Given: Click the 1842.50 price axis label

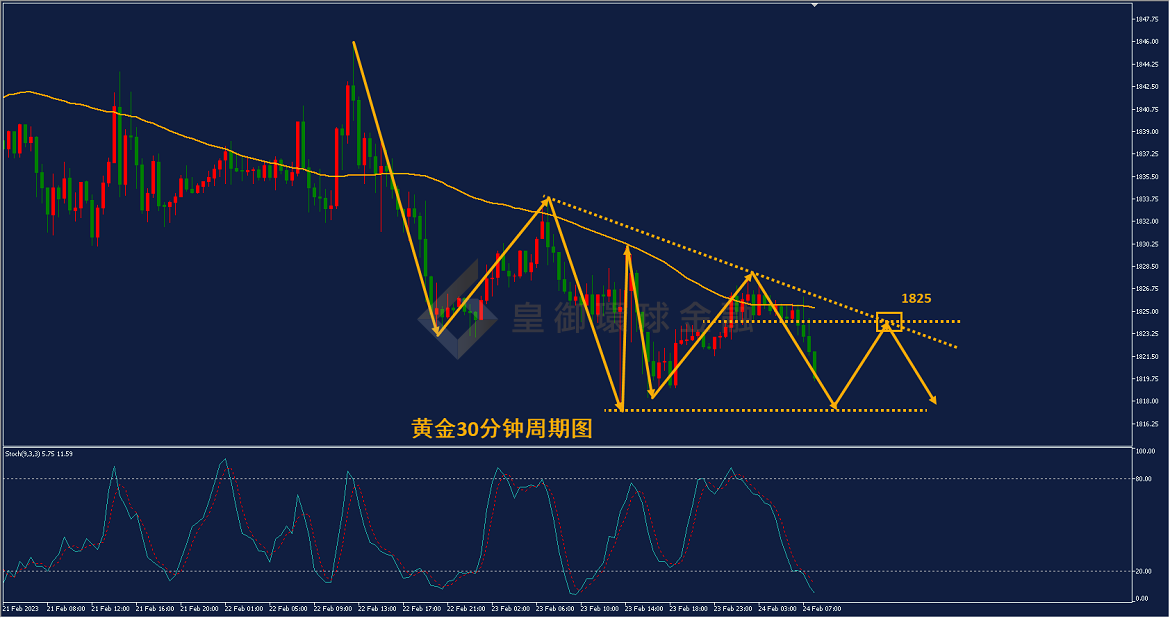Looking at the screenshot, I should (x=1148, y=87).
